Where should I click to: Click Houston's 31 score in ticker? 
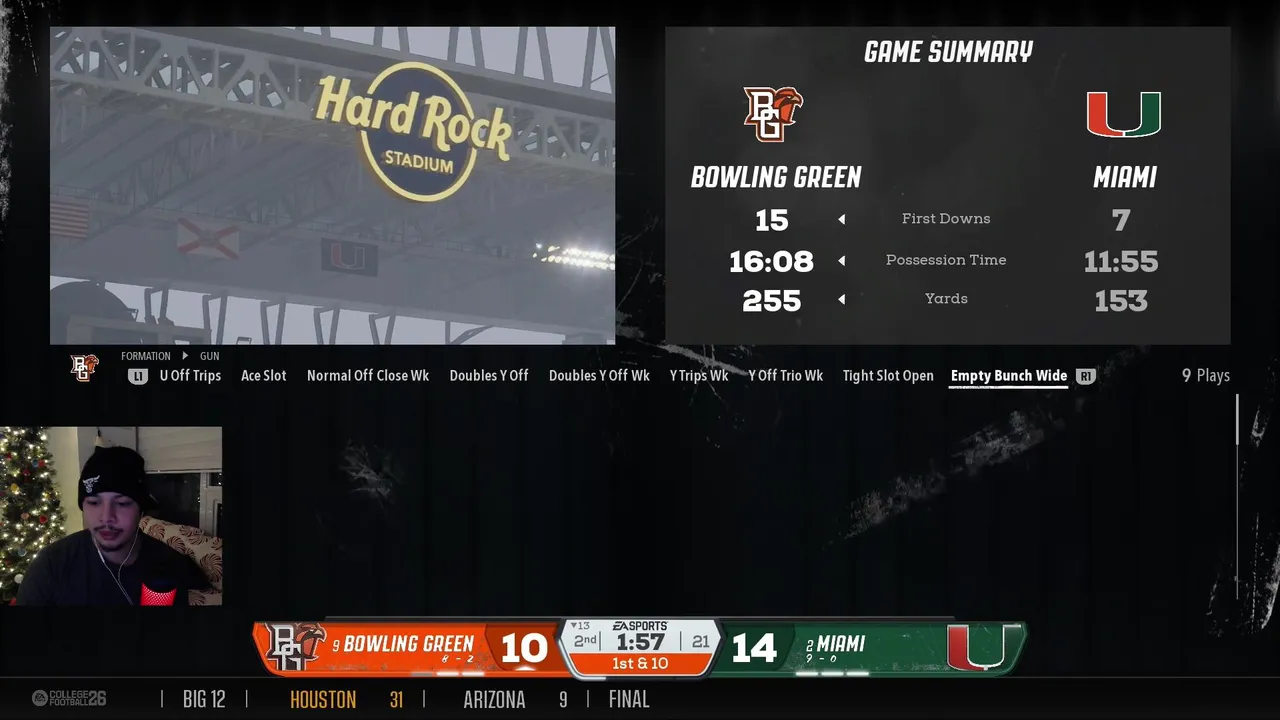(396, 699)
